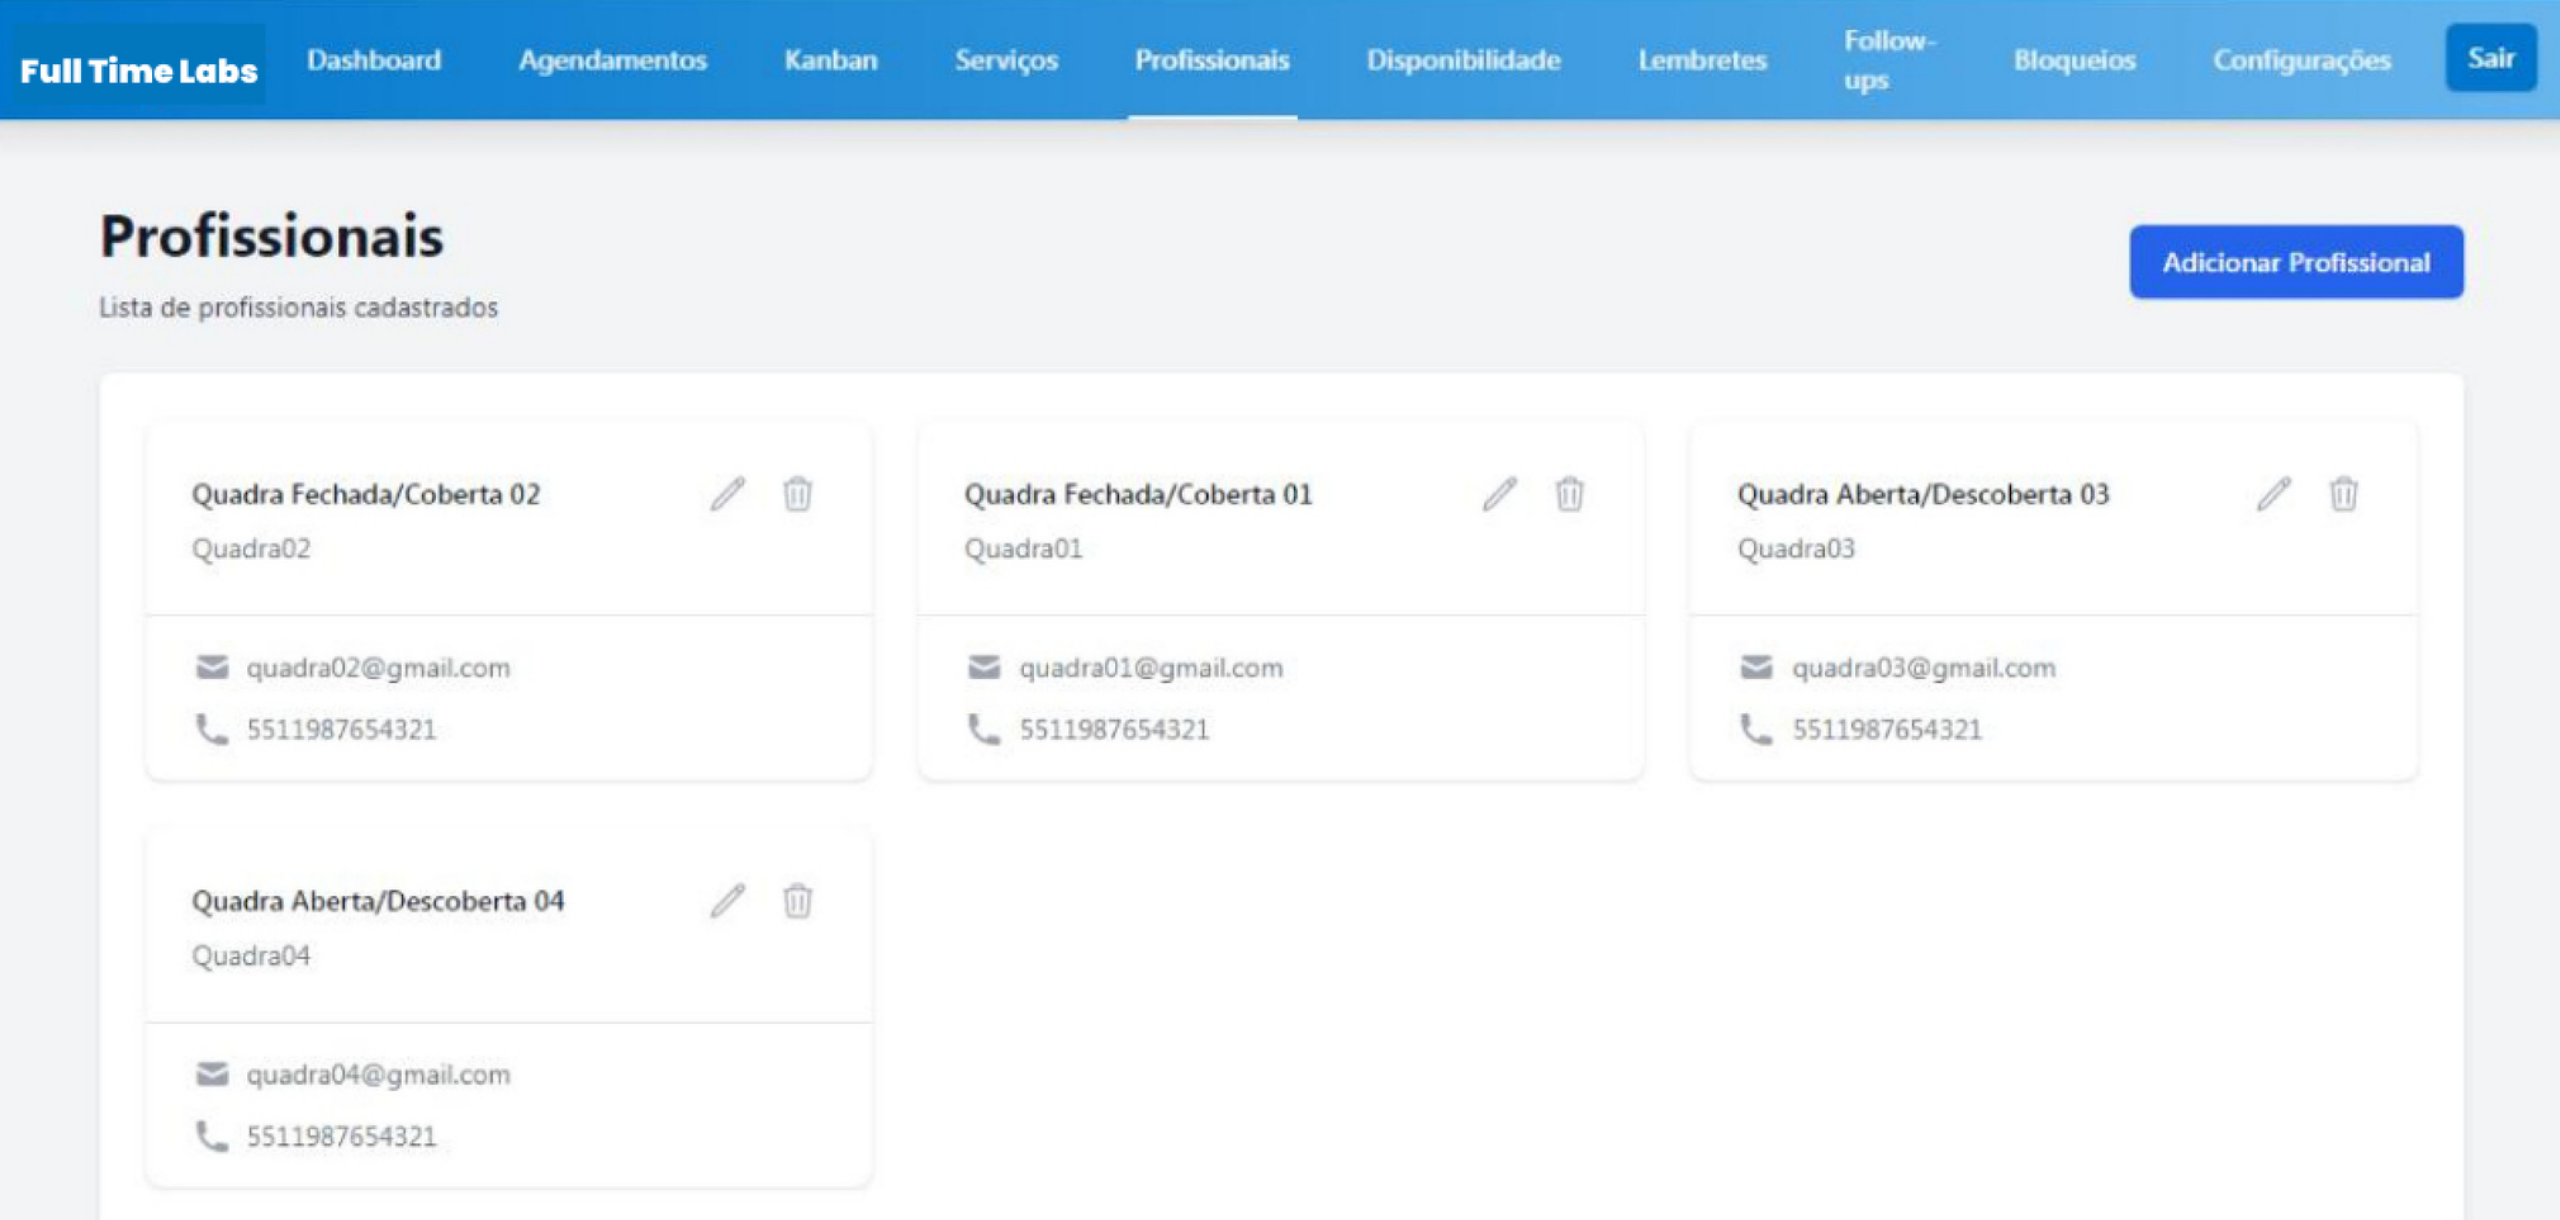Go to Configurações in the navbar
This screenshot has height=1220, width=2560.
(x=2301, y=60)
